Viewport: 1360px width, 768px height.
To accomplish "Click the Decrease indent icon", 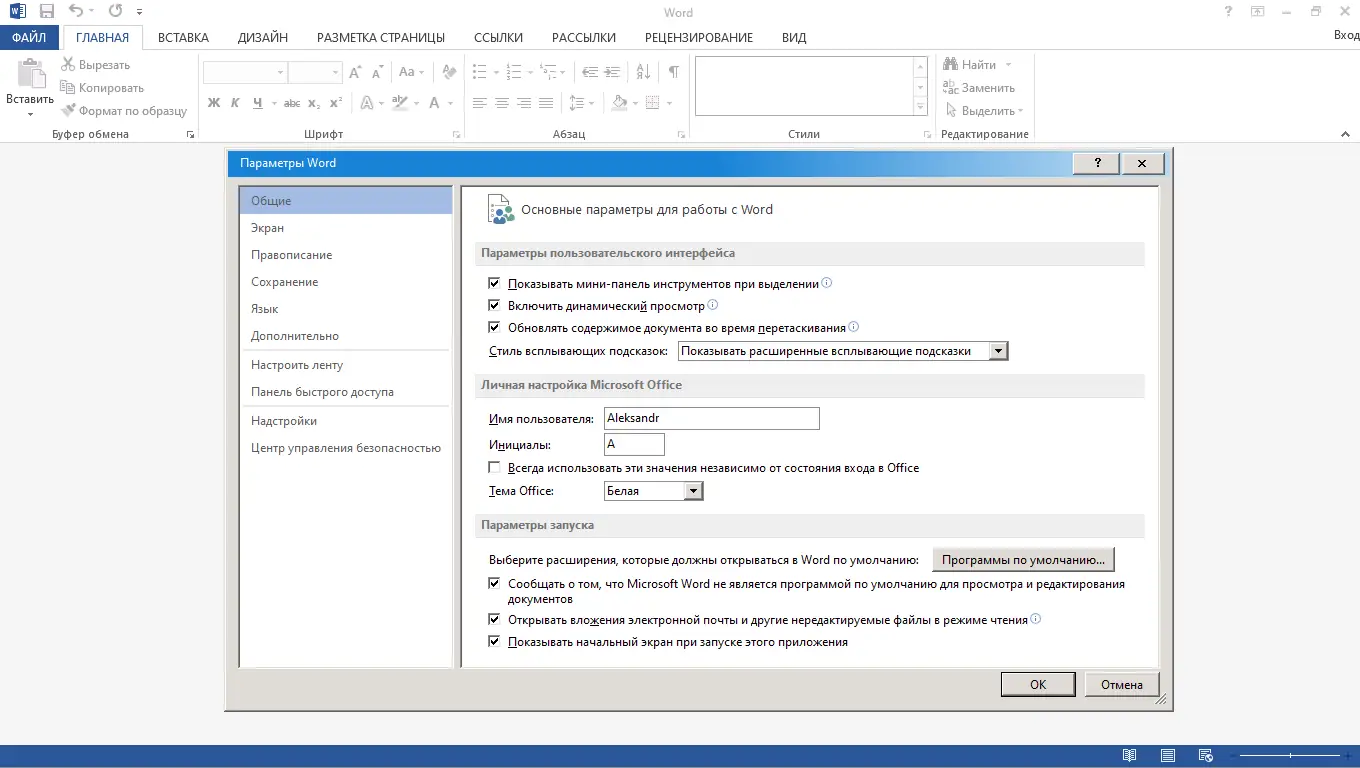I will [590, 73].
